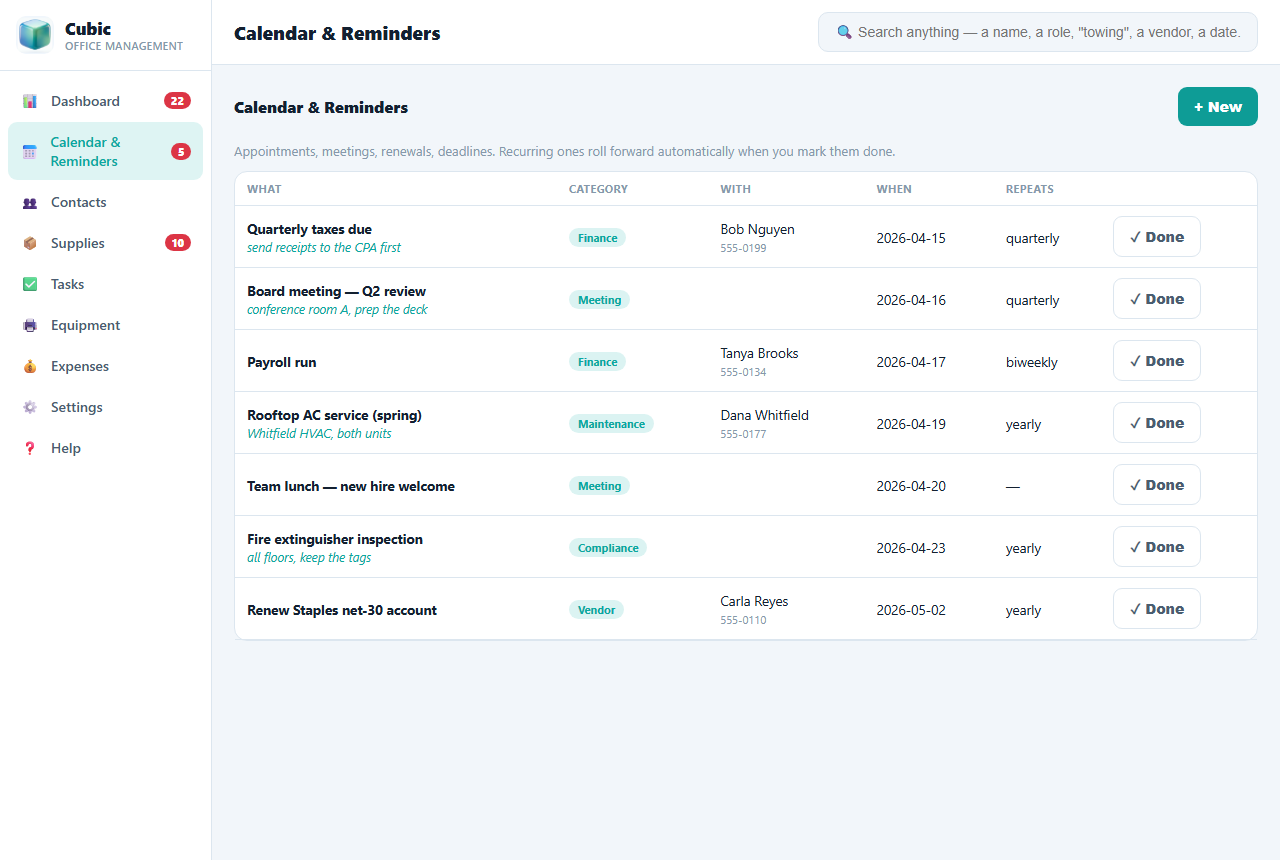1280x860 pixels.
Task: Click the red 10 badge on Supplies
Action: coord(177,243)
